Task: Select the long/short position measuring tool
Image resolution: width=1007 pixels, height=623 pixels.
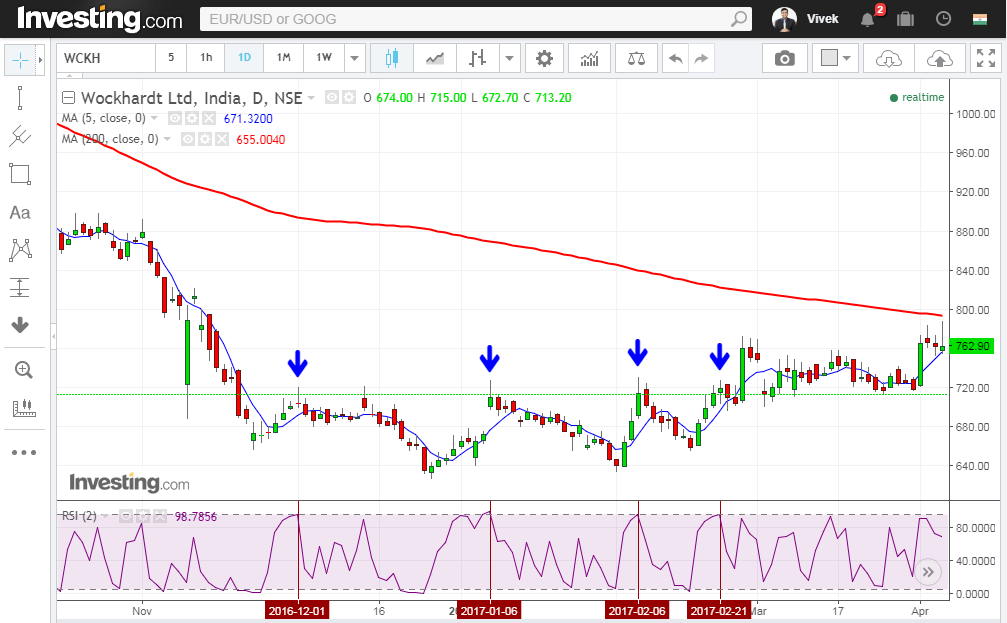Action: coord(20,288)
